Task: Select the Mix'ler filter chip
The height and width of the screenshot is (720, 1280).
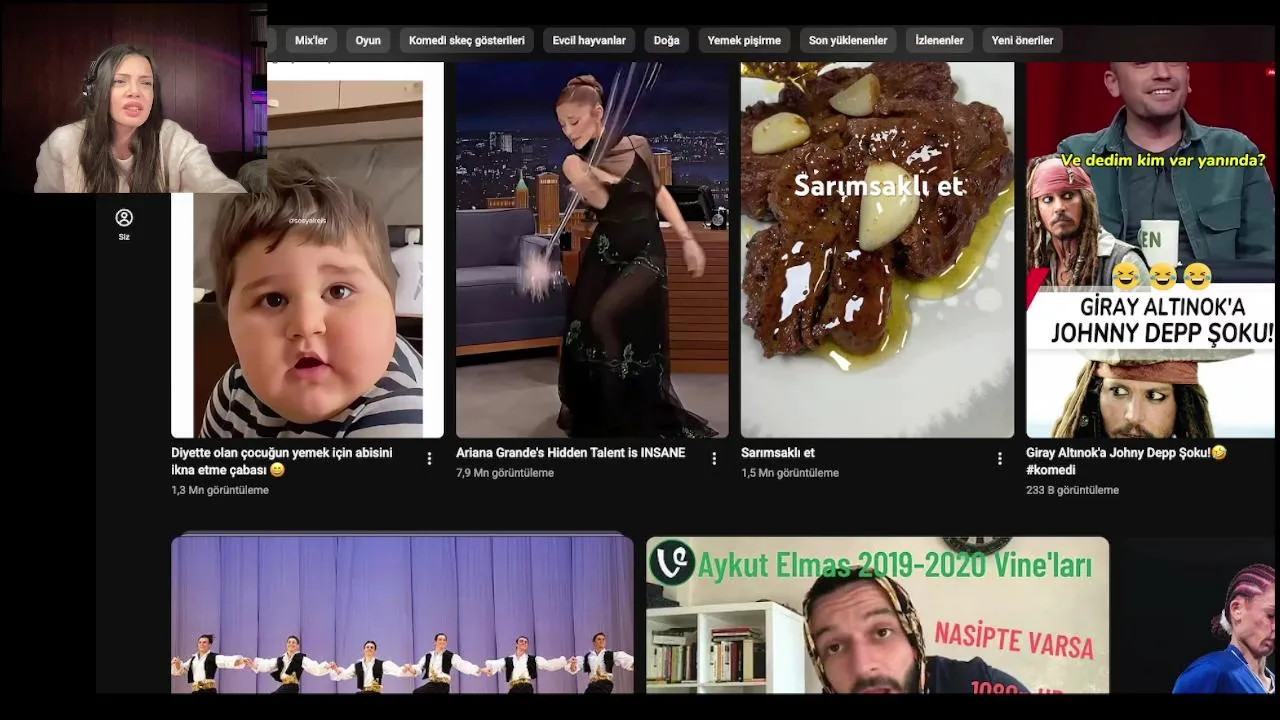Action: tap(311, 40)
